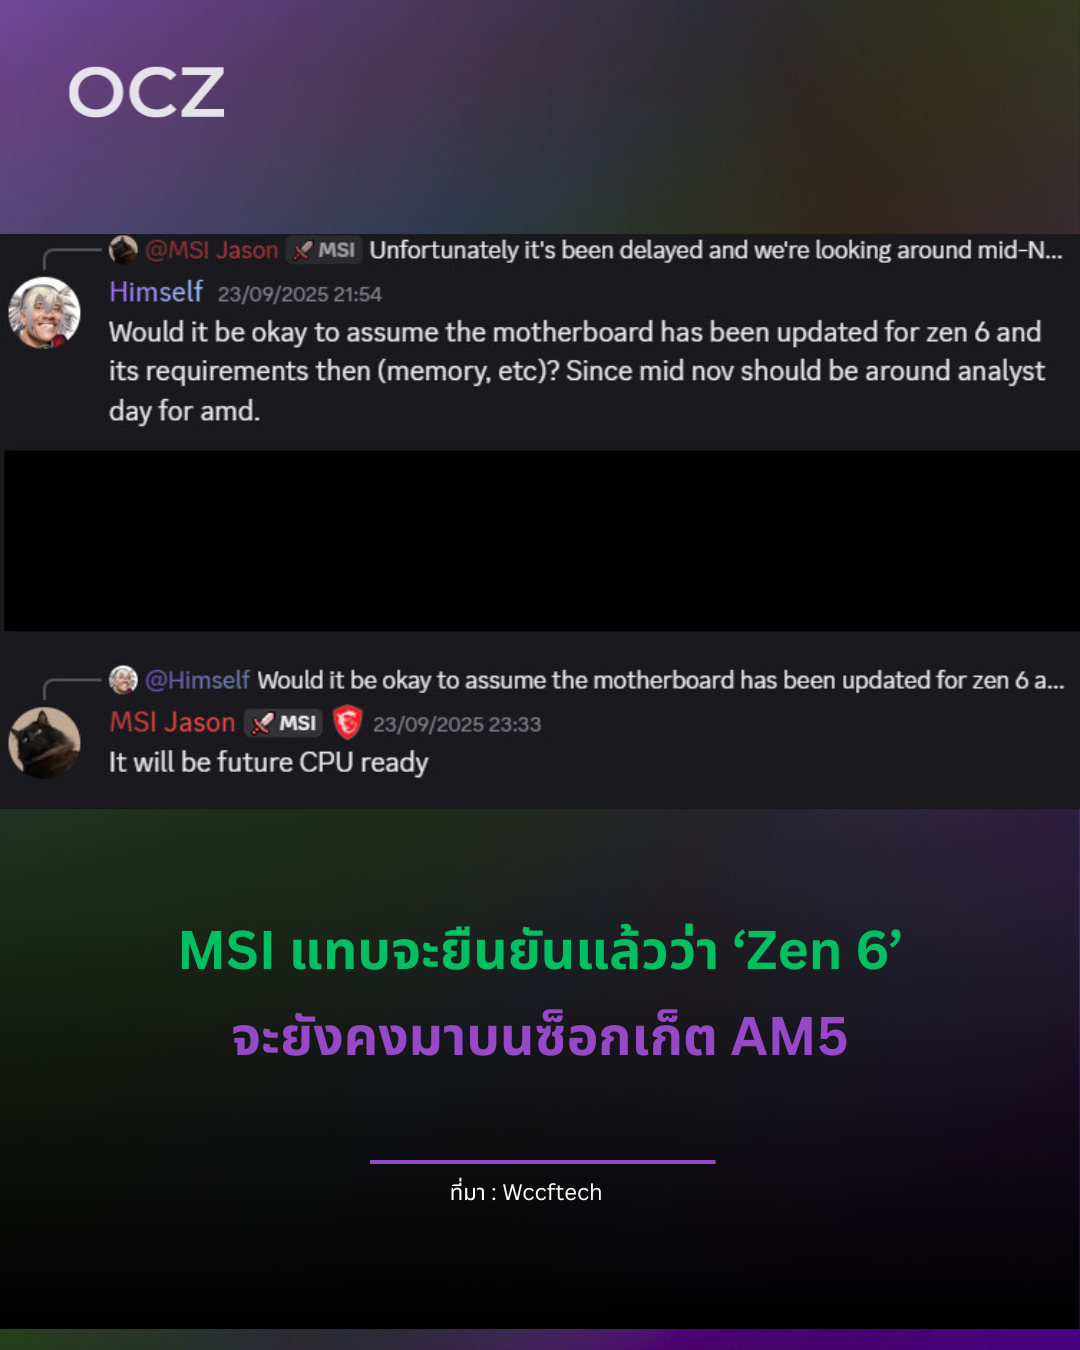Open the red MSI Jason username

(172, 722)
